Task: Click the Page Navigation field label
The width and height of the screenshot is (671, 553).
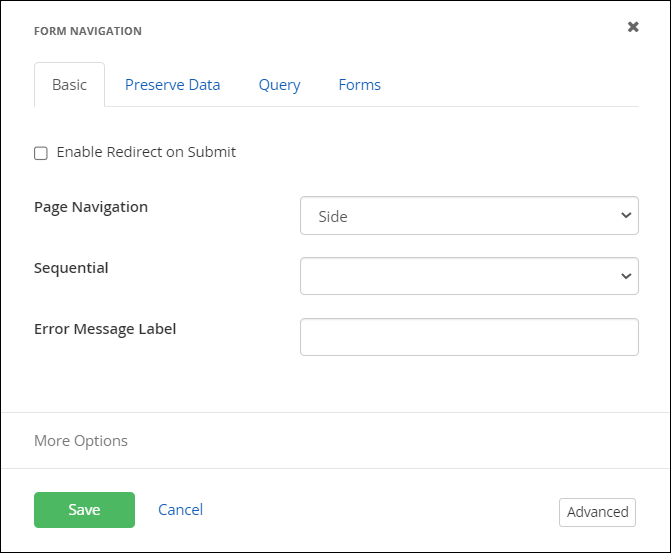Action: tap(91, 207)
